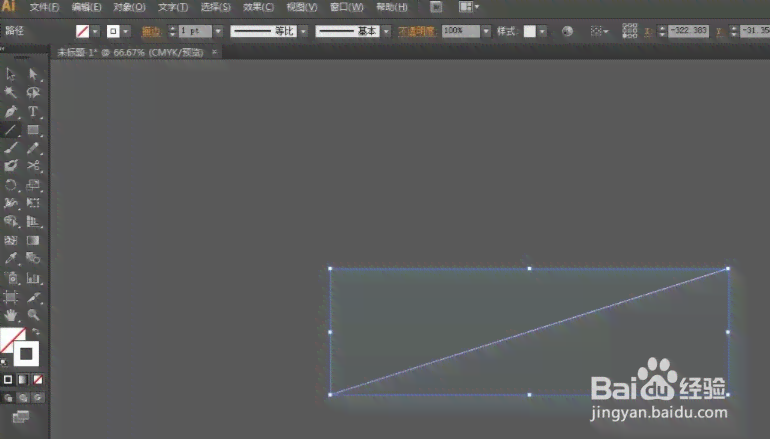The image size is (770, 439).
Task: Select the Mesh tool
Action: 10,240
